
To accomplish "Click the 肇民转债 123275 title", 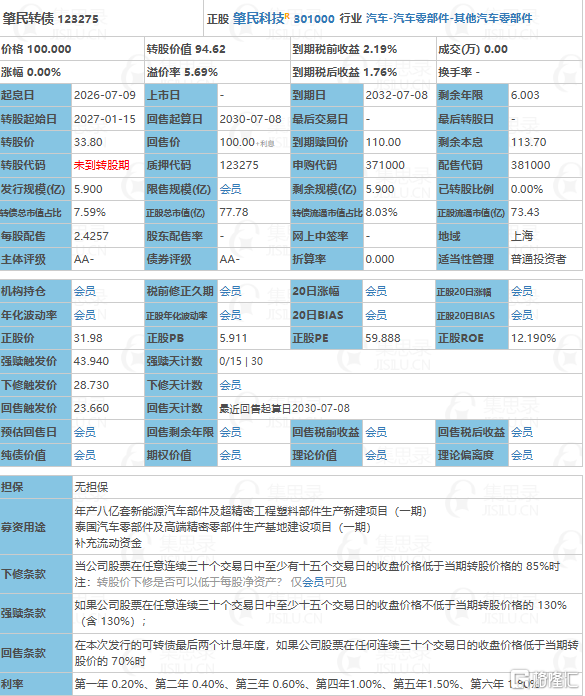I will (x=50, y=19).
